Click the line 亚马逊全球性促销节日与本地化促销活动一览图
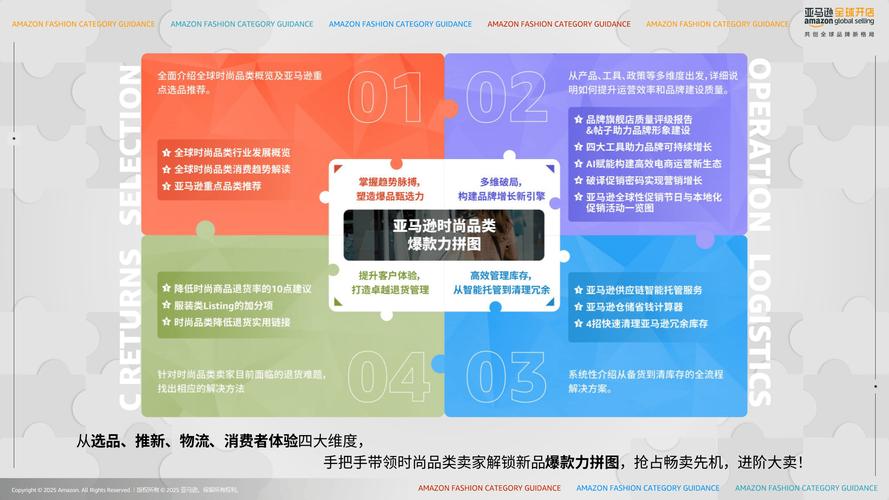The height and width of the screenshot is (500, 889). pos(654,202)
